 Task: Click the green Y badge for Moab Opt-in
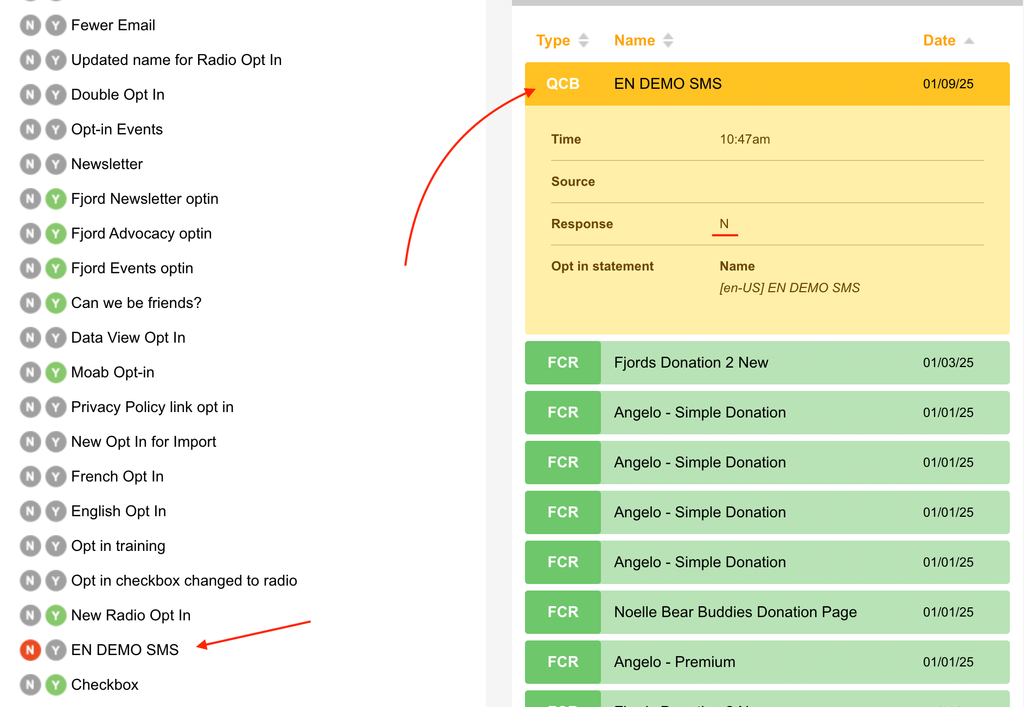coord(56,373)
